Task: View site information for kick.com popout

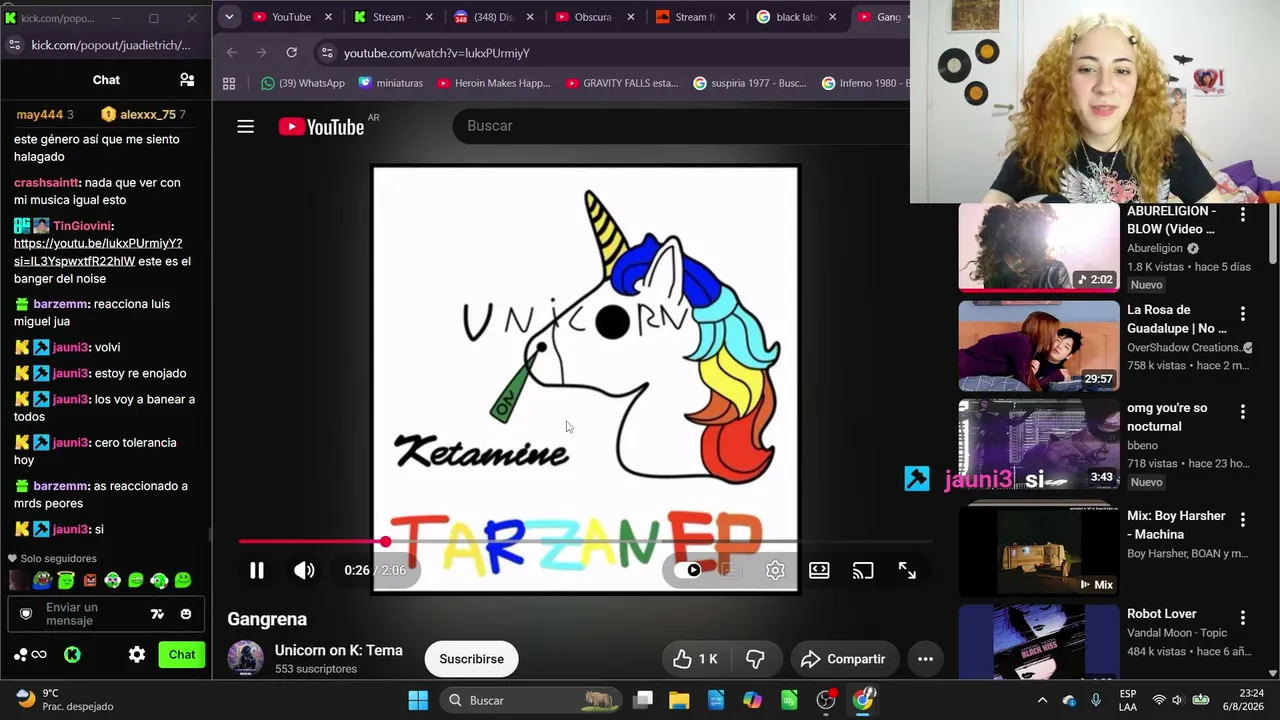Action: pyautogui.click(x=14, y=45)
